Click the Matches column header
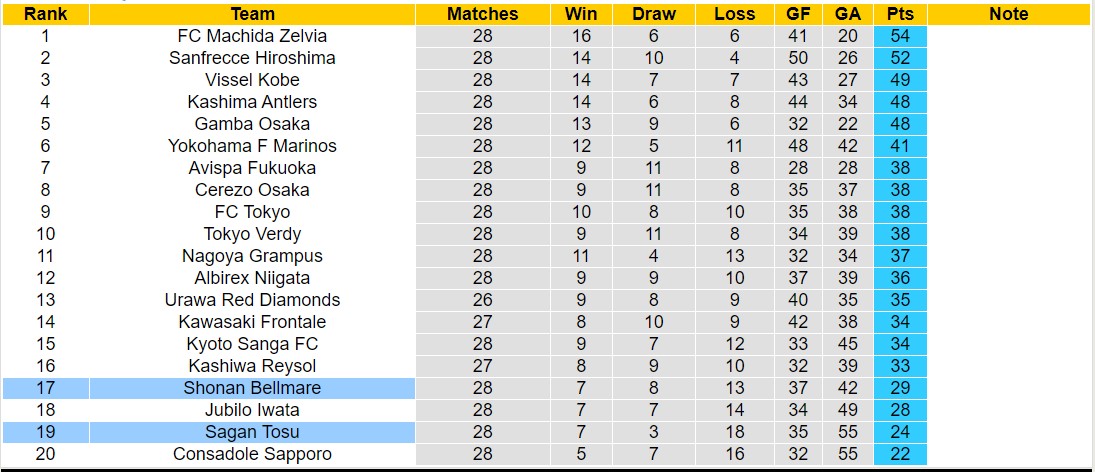 tap(482, 14)
